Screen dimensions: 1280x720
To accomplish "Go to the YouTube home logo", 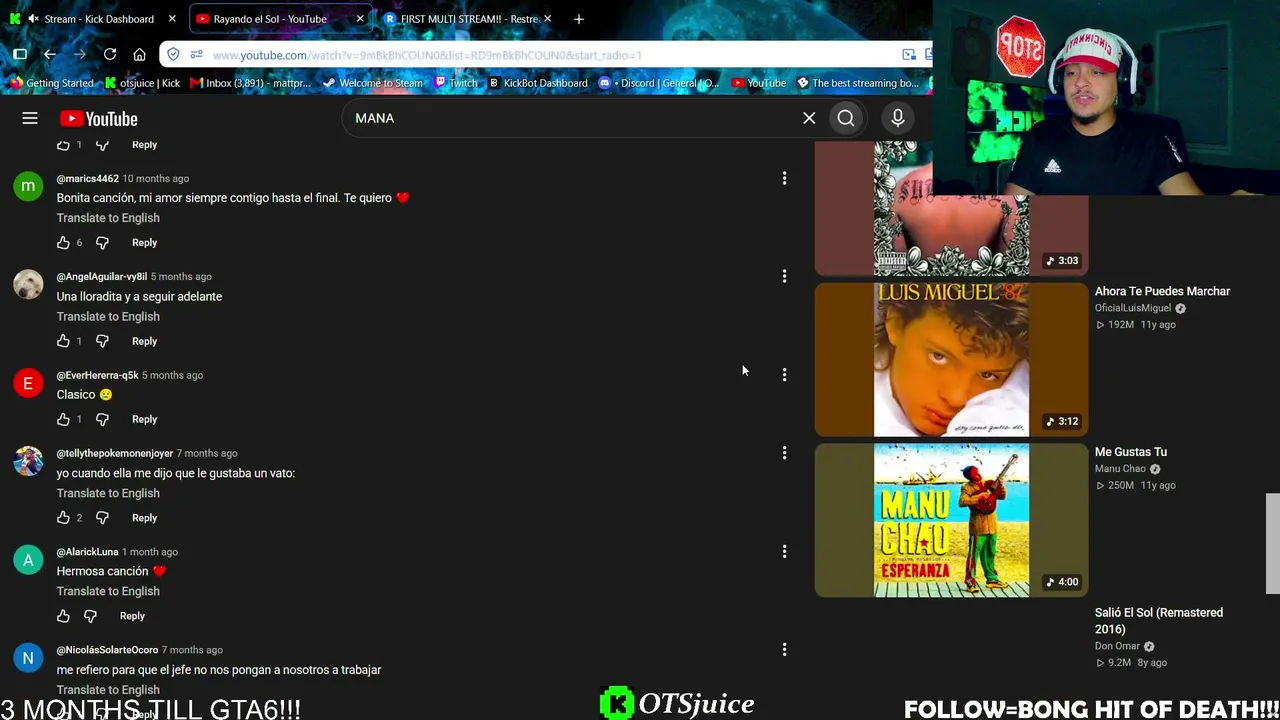I will (98, 119).
